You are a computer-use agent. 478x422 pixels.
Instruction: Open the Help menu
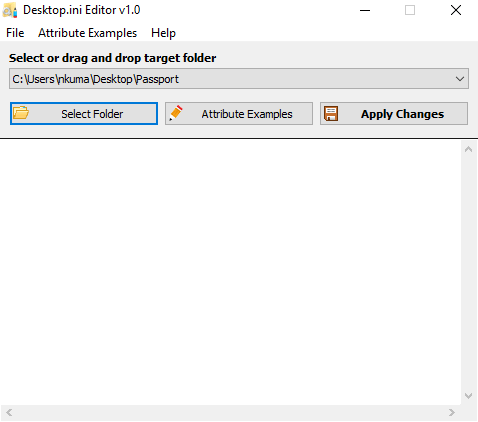click(163, 33)
